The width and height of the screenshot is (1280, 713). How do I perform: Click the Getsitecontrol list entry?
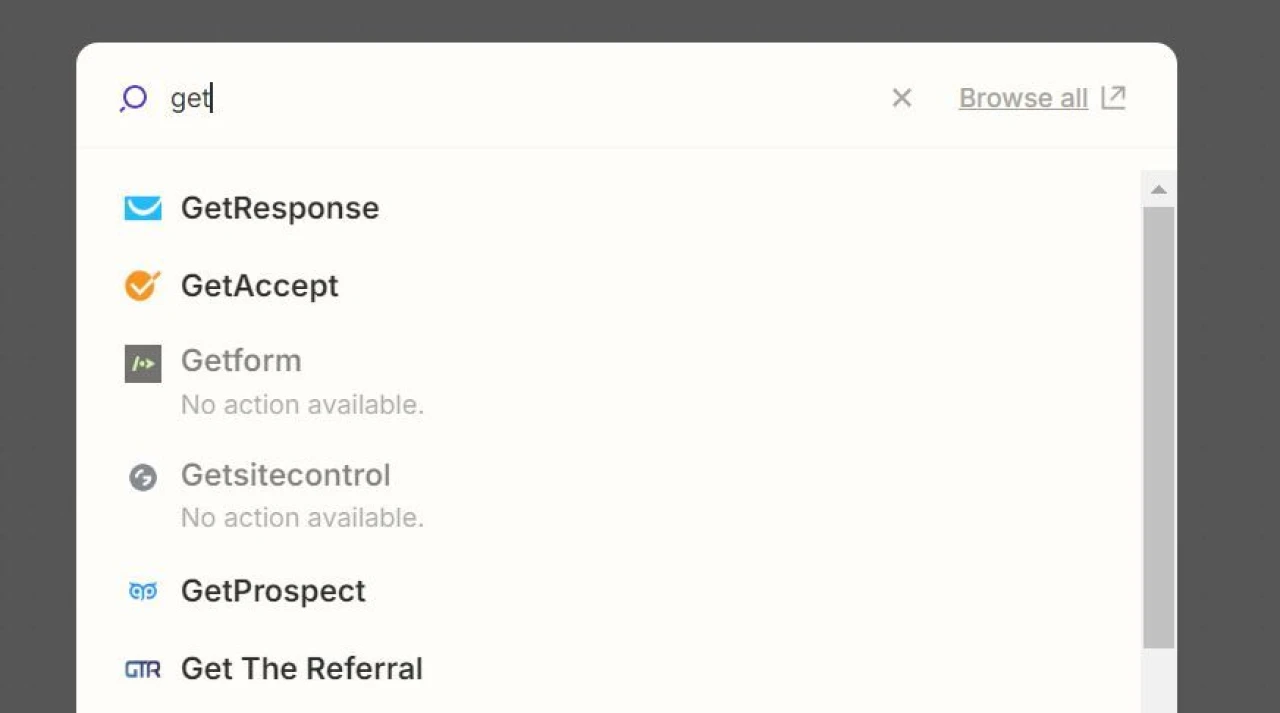(286, 475)
